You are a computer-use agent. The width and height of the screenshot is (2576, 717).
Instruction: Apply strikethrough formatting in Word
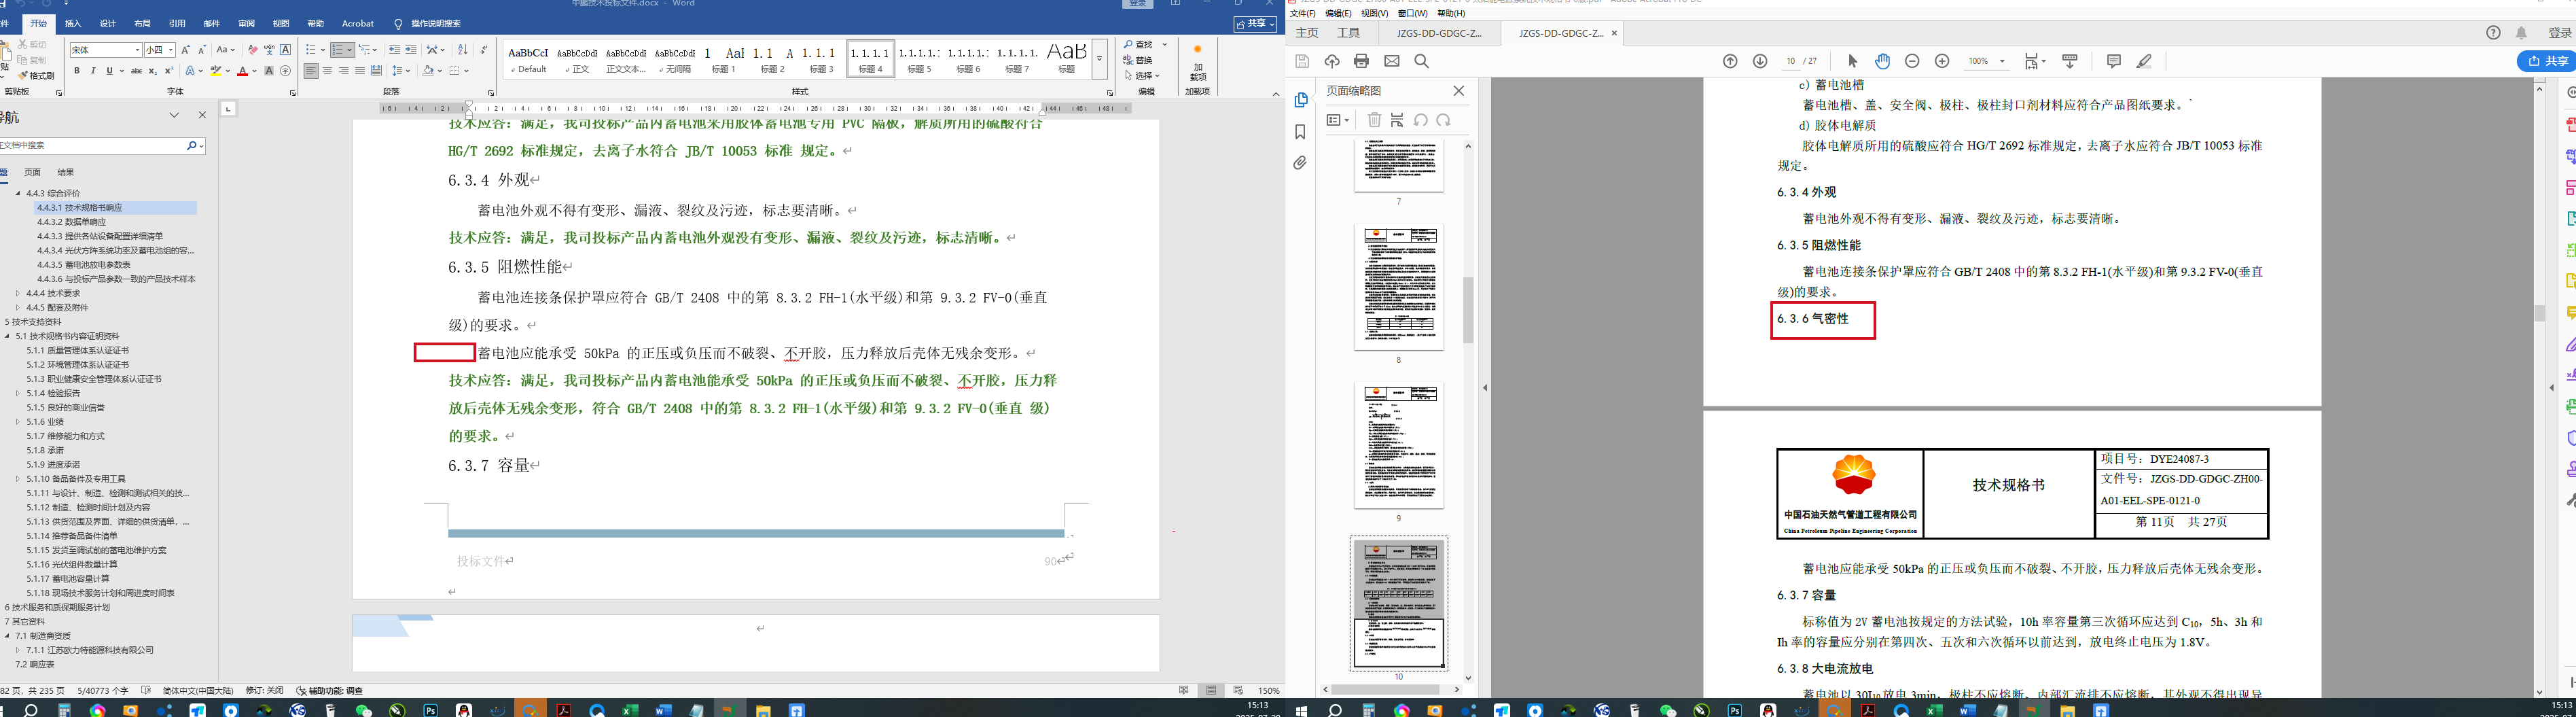point(136,71)
